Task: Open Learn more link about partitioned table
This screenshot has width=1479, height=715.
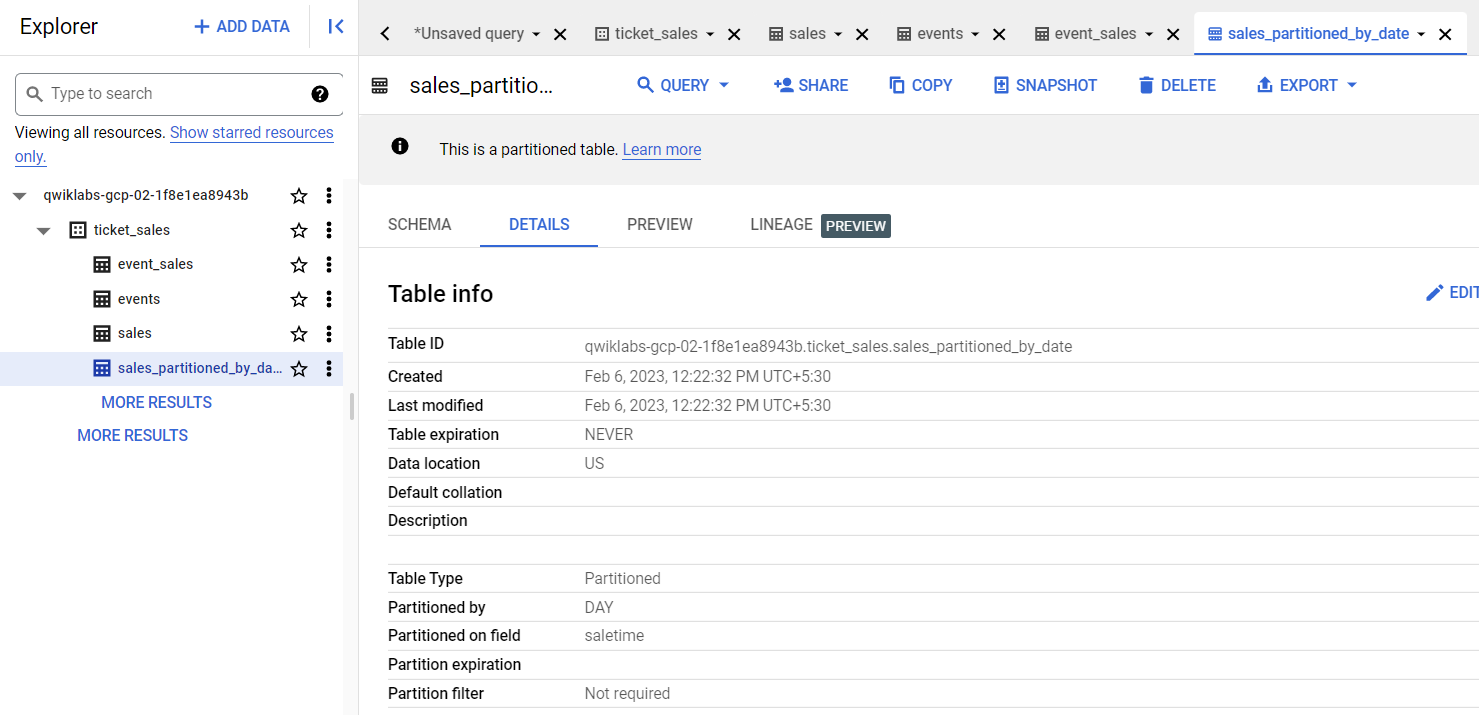Action: point(662,150)
